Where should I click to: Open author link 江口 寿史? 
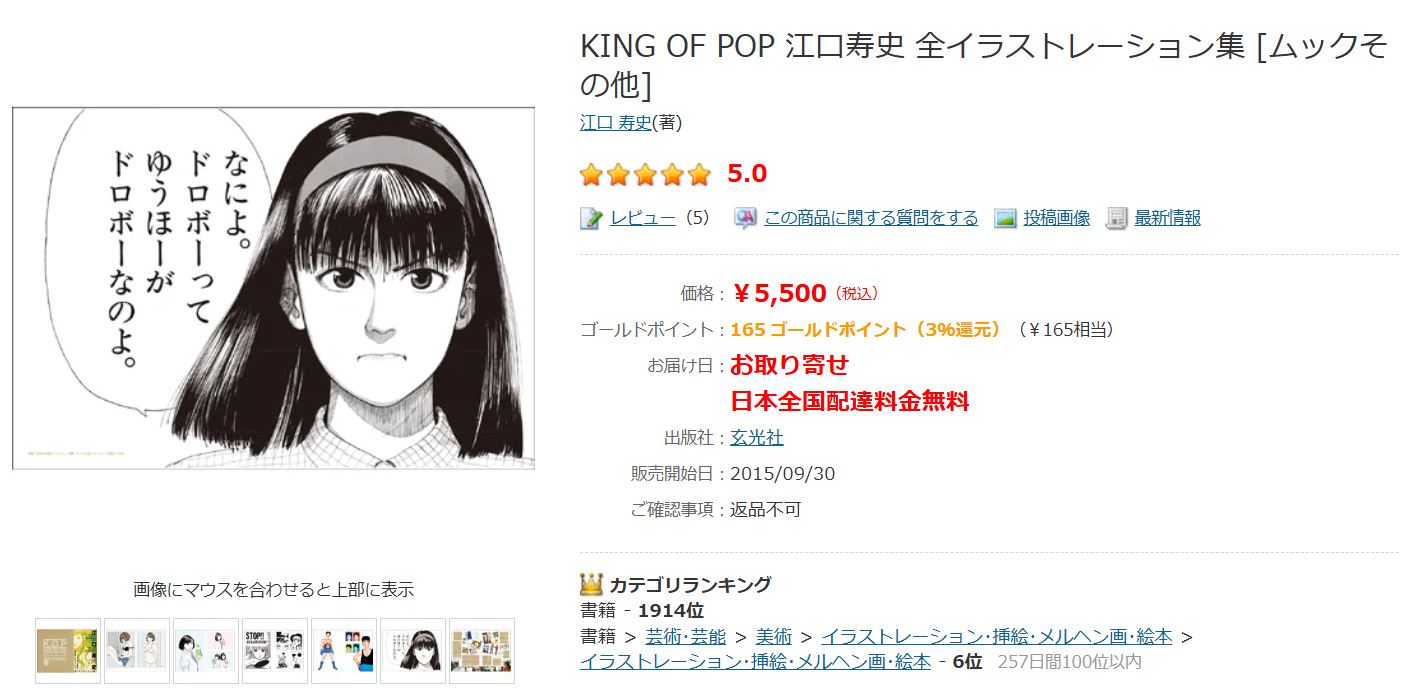[615, 123]
